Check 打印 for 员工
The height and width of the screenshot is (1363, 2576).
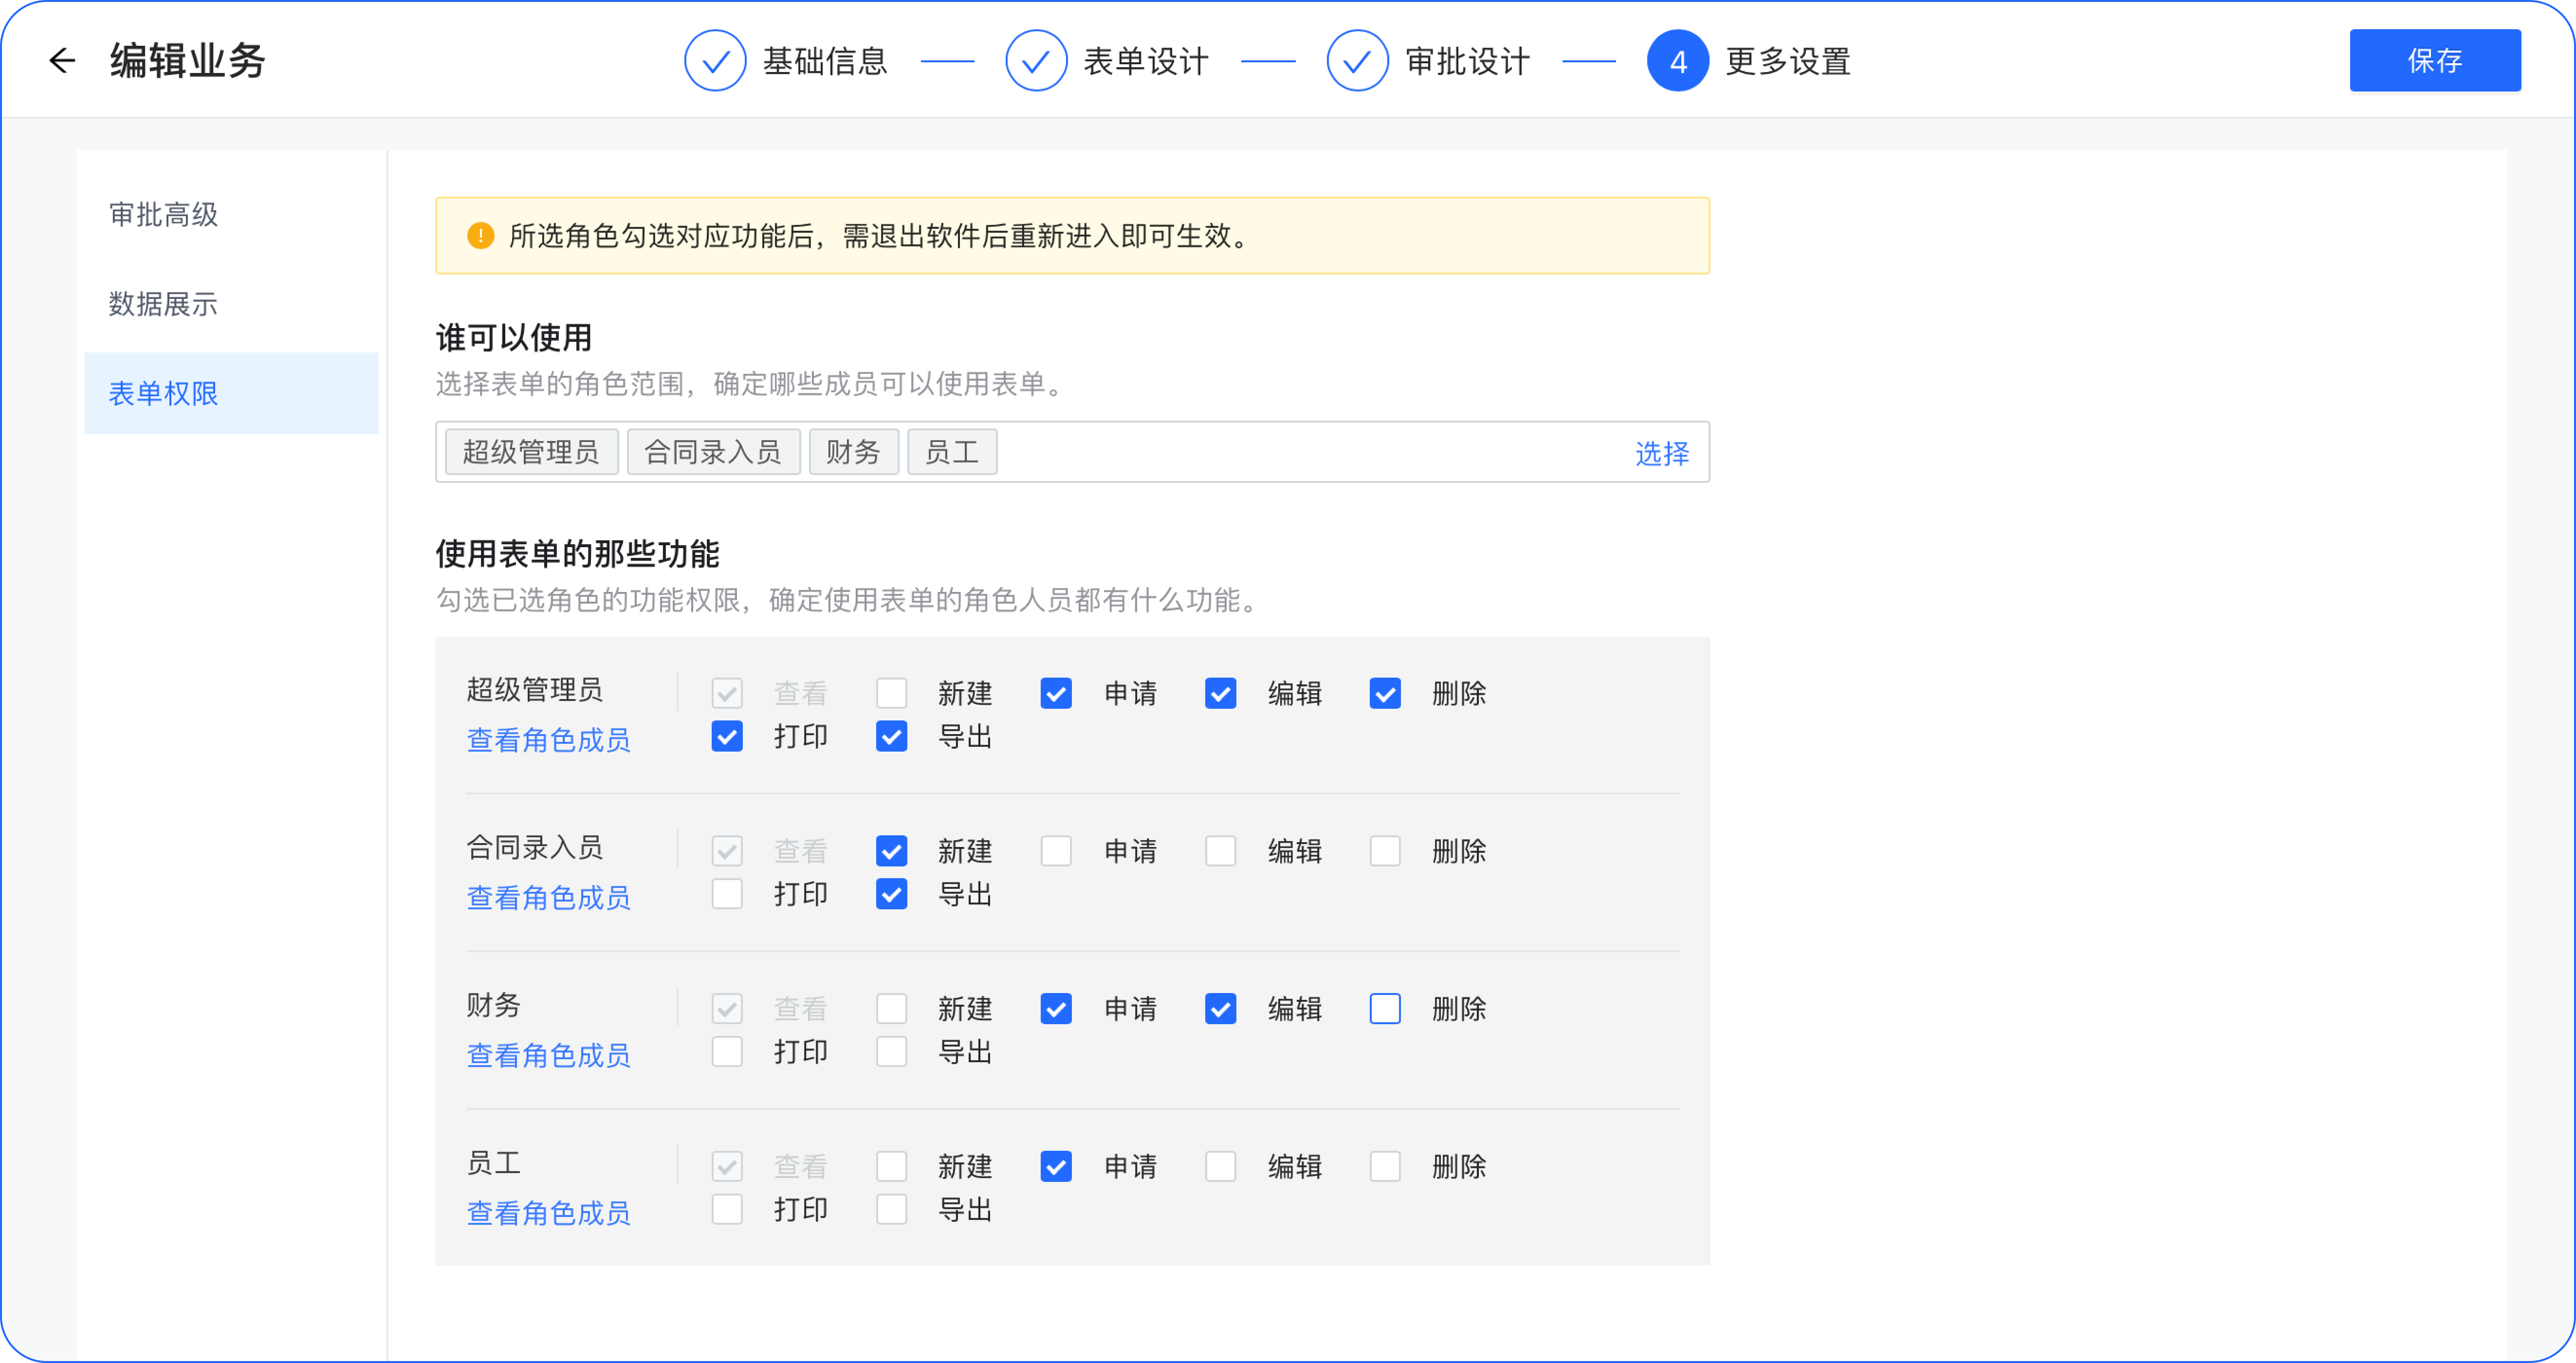click(727, 1210)
